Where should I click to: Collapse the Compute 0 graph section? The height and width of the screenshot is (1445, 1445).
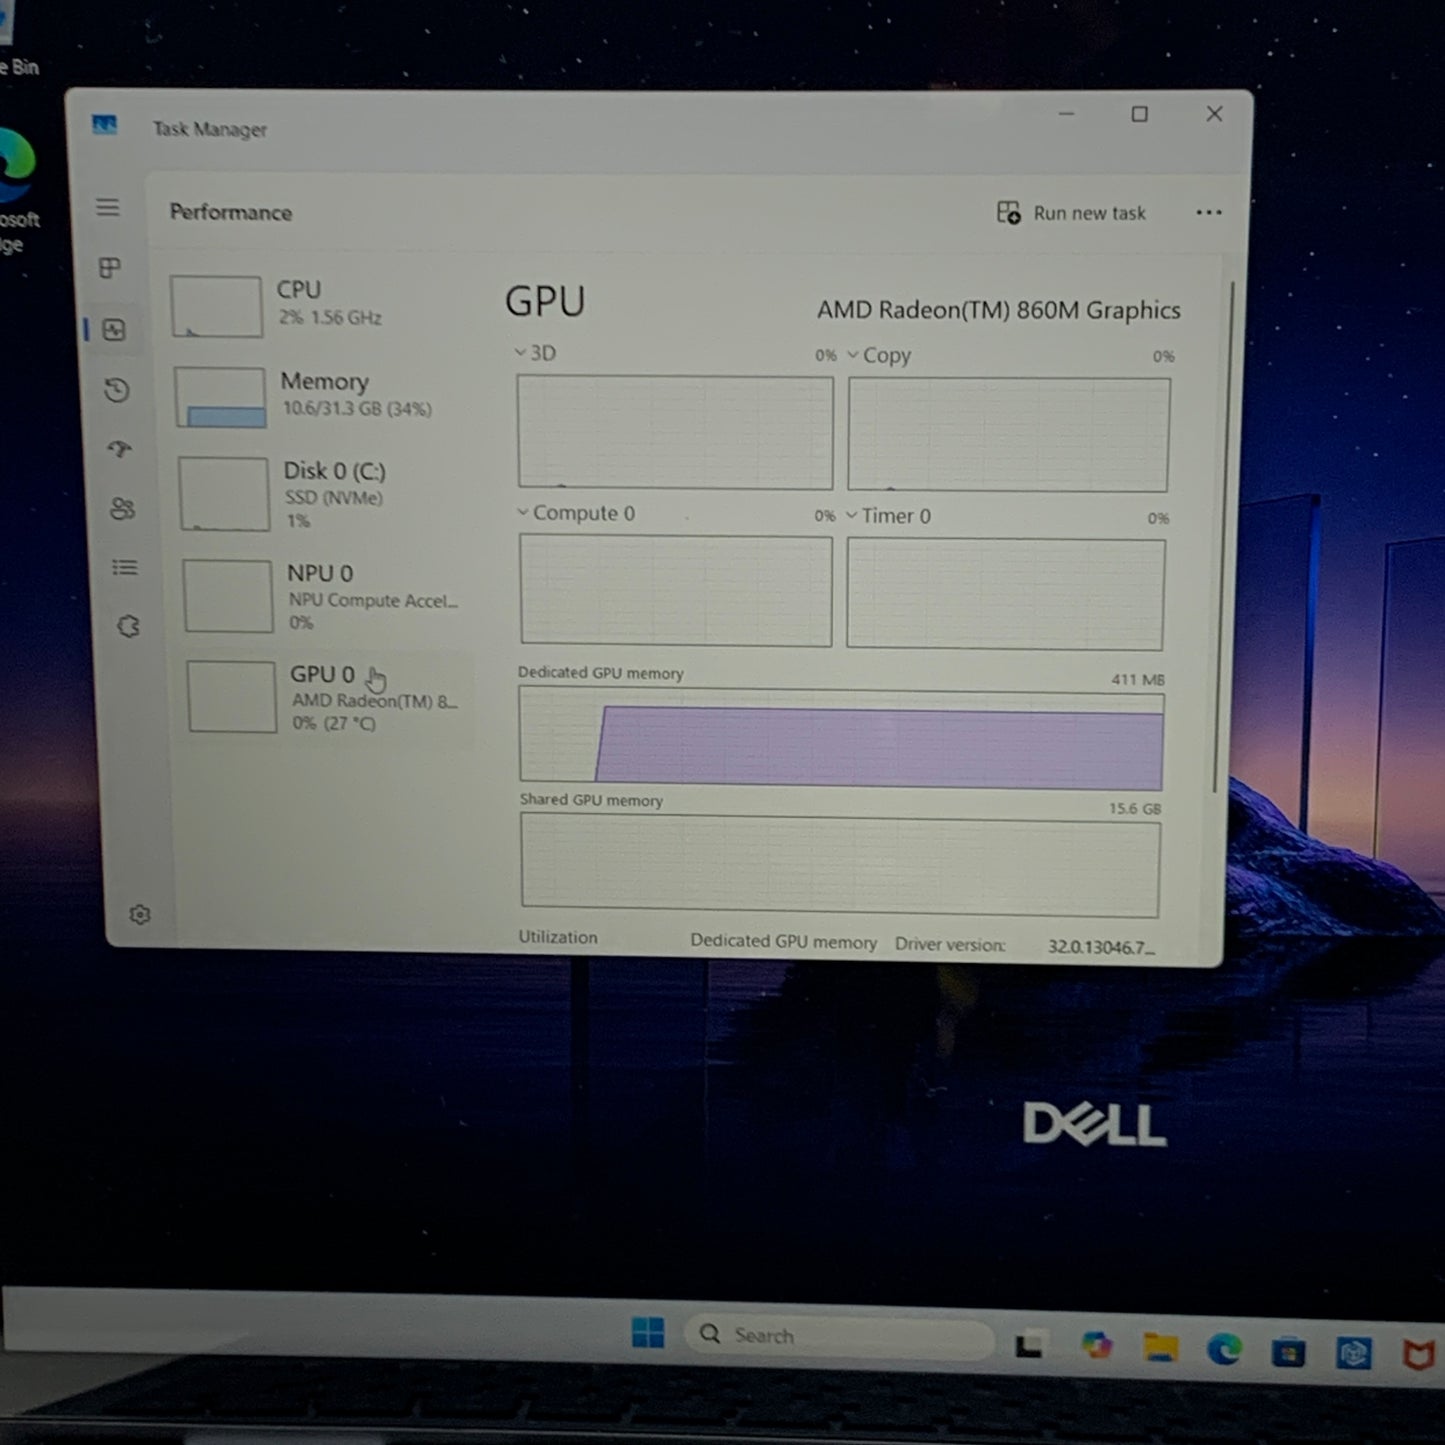click(x=523, y=513)
